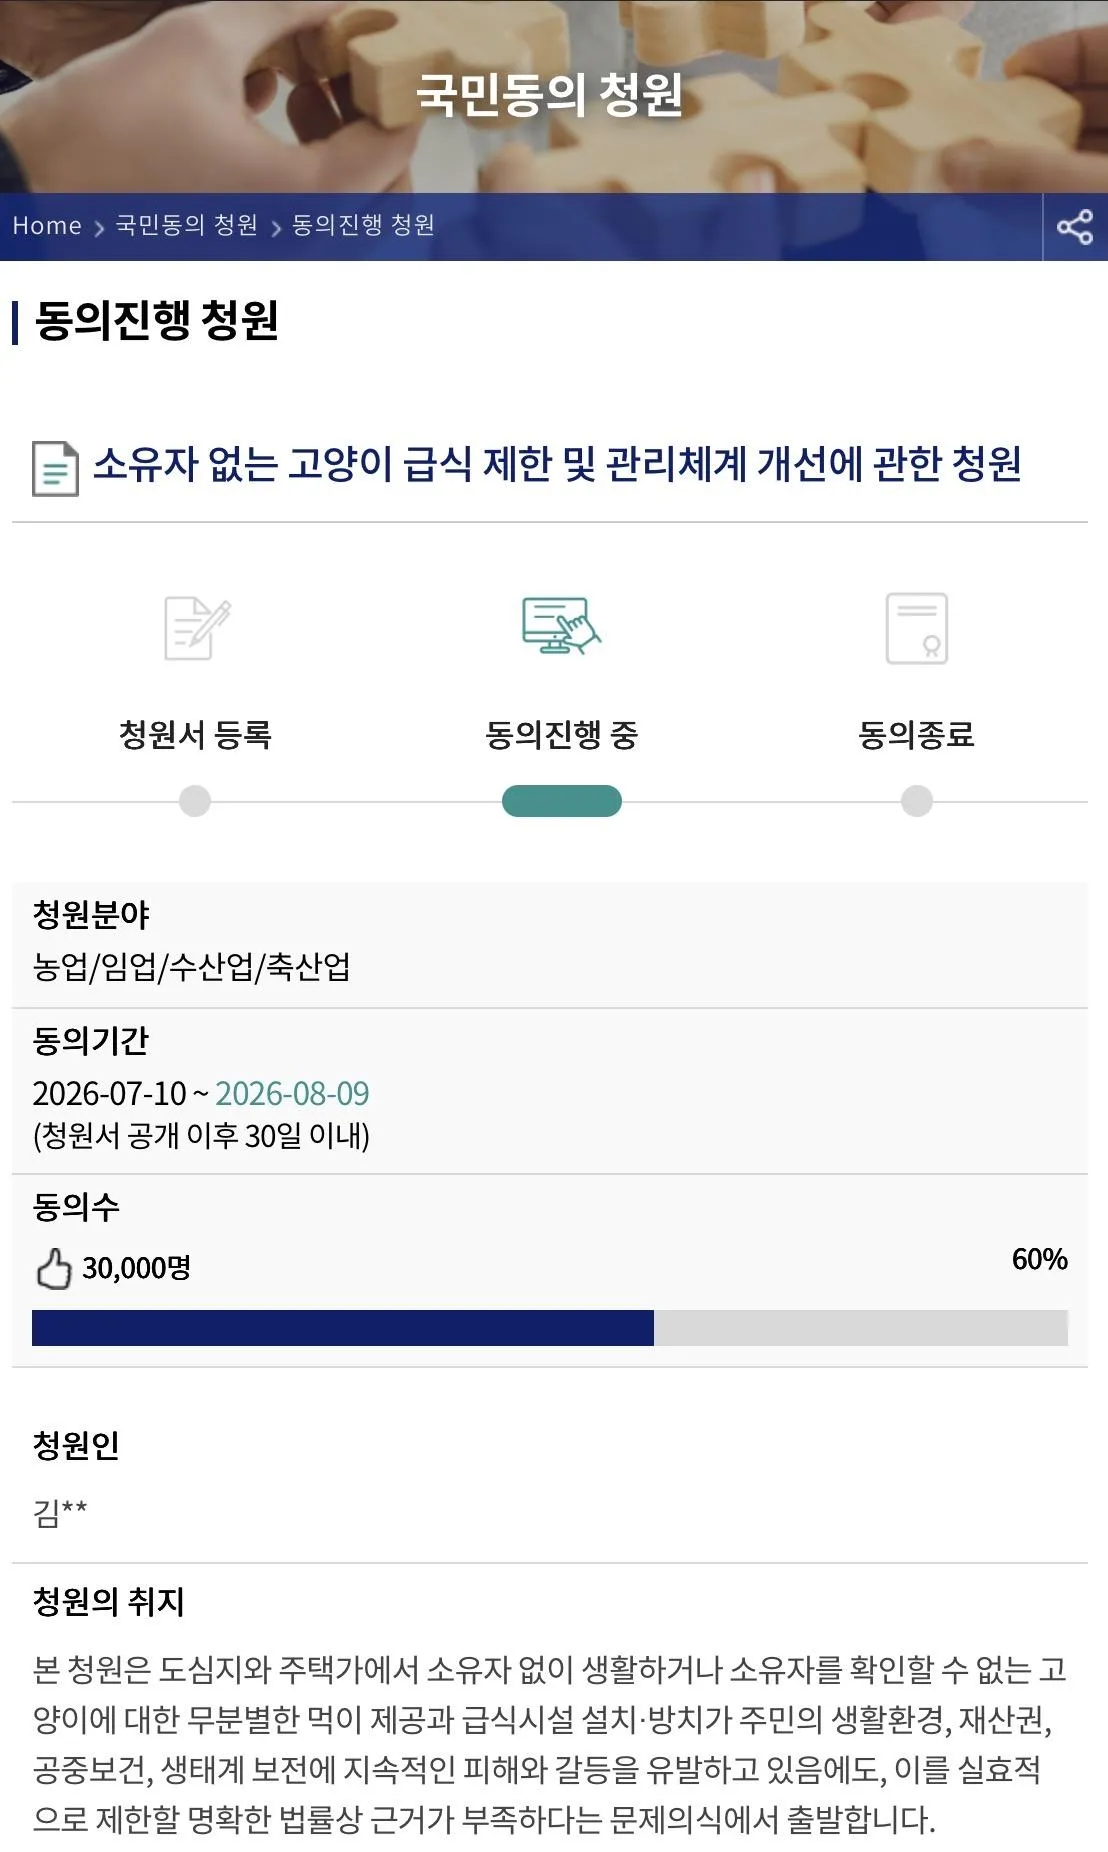Select the 동의진행 중 step label
1108x1852 pixels.
tap(561, 734)
